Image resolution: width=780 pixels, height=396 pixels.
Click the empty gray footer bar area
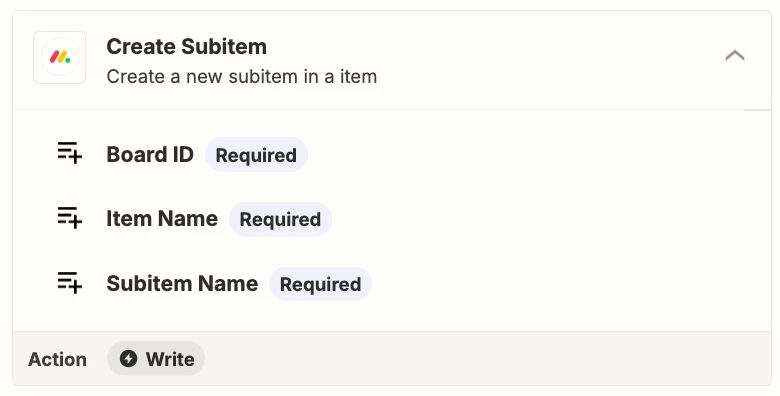pos(488,359)
